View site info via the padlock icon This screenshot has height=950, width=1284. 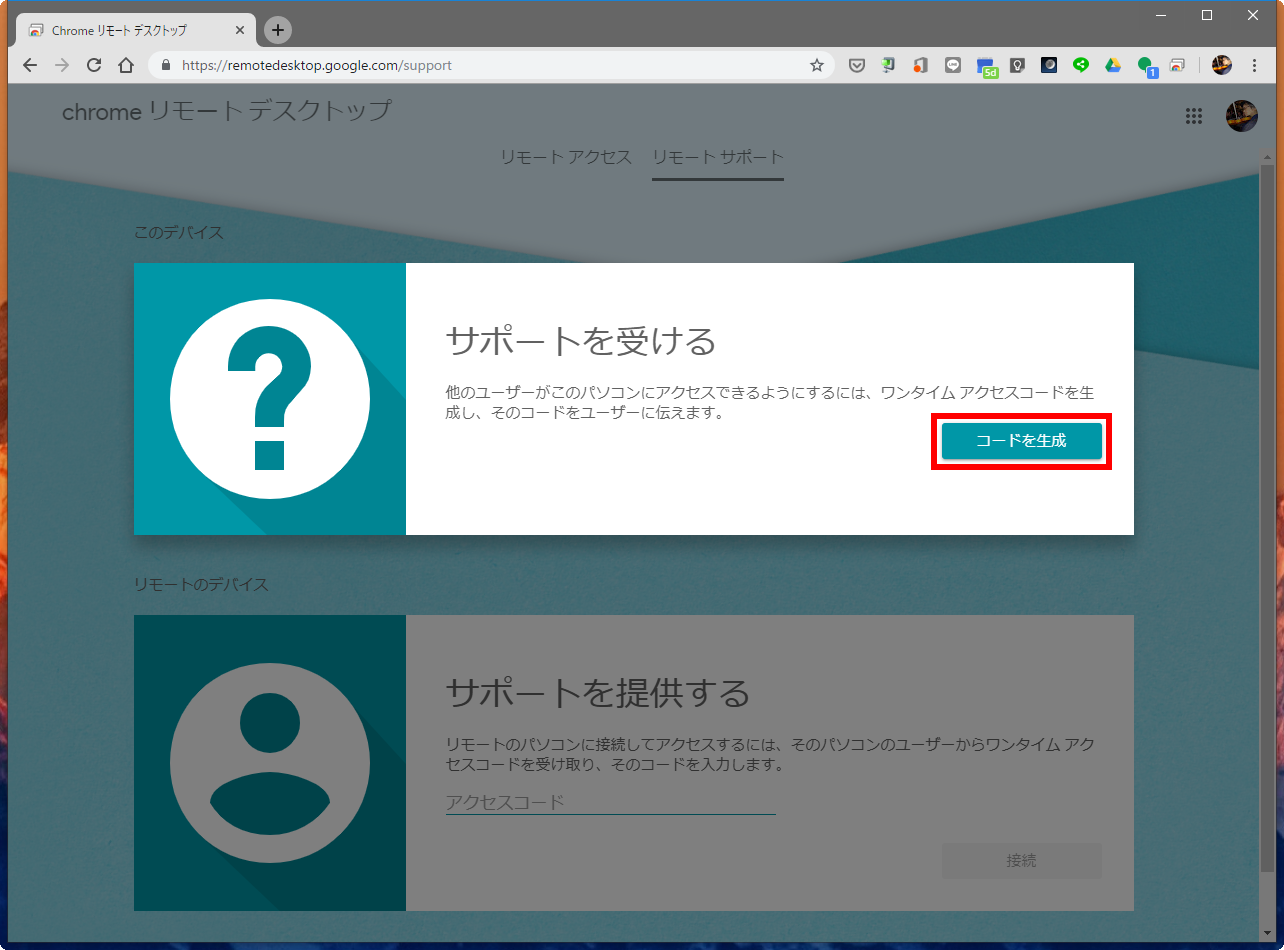pyautogui.click(x=166, y=65)
